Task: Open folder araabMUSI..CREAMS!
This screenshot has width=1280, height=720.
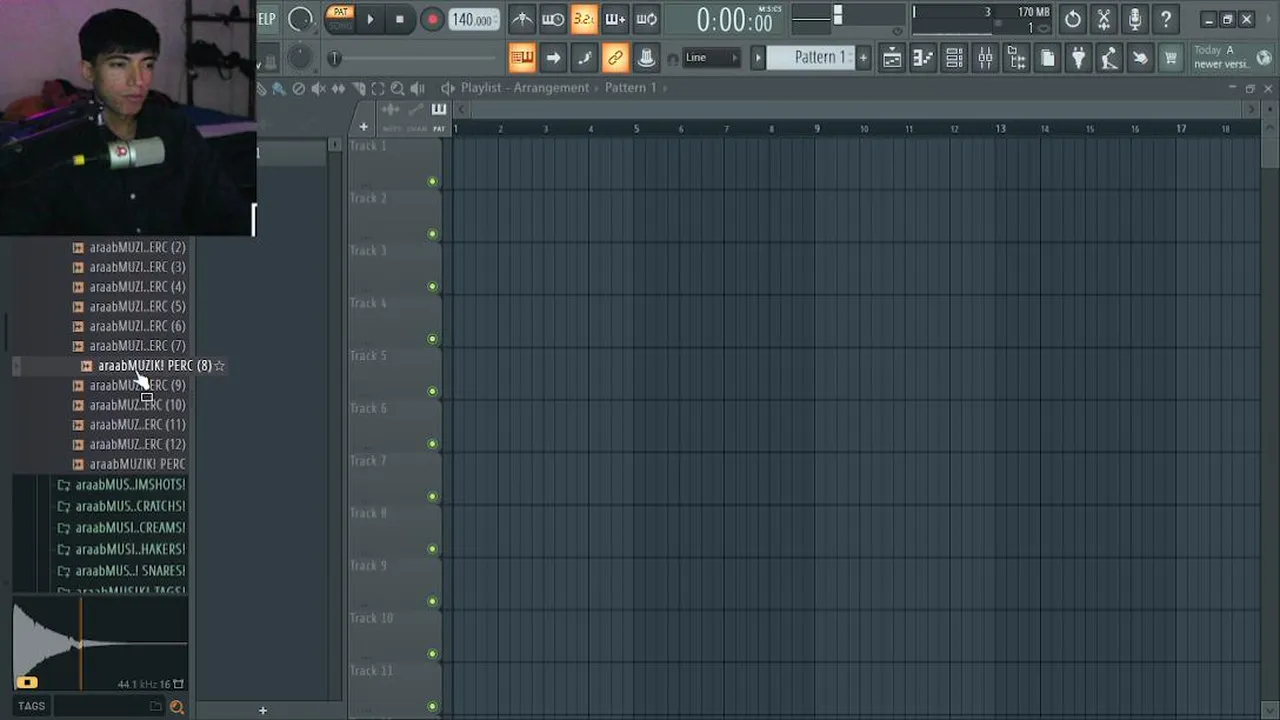Action: click(x=130, y=528)
